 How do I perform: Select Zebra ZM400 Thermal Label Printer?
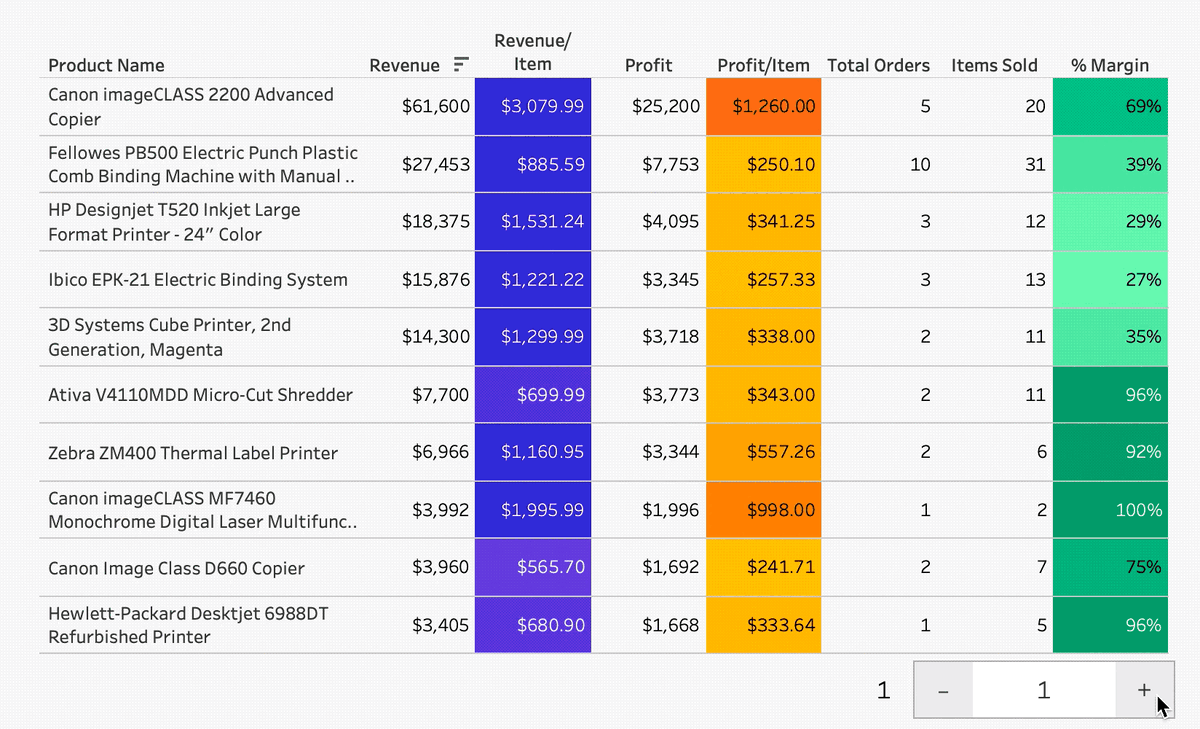[x=193, y=453]
